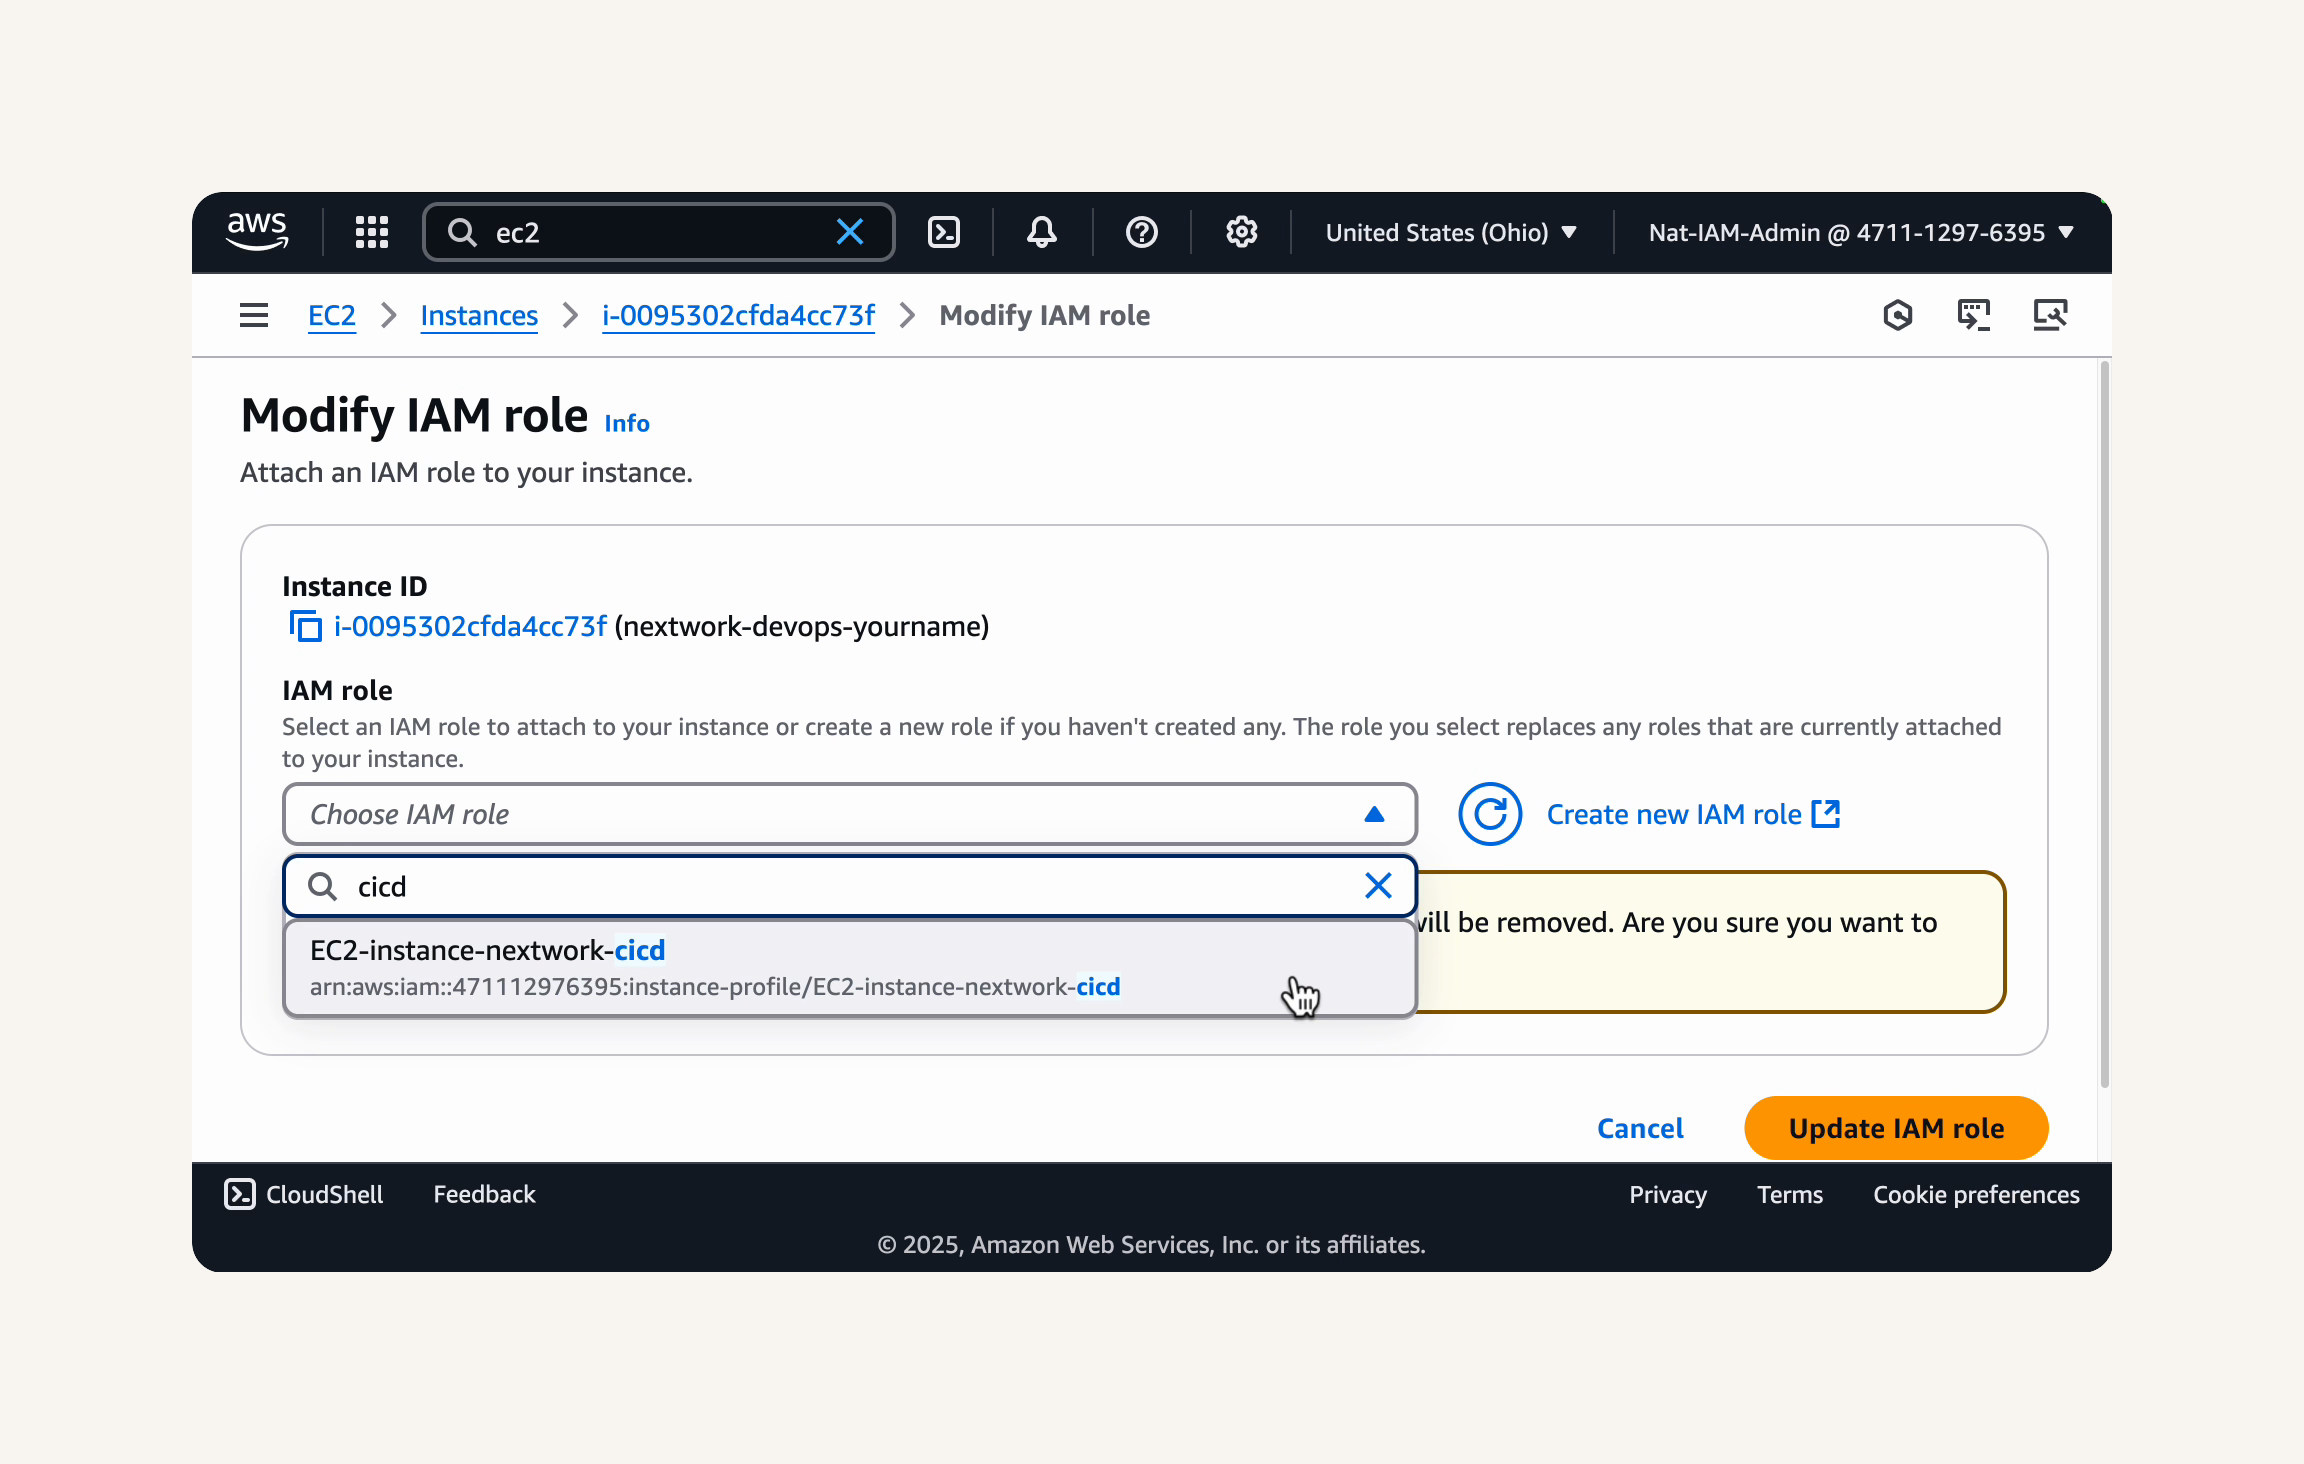This screenshot has height=1464, width=2304.
Task: Select the EC2-instance-nextwork-cicd role option
Action: (850, 967)
